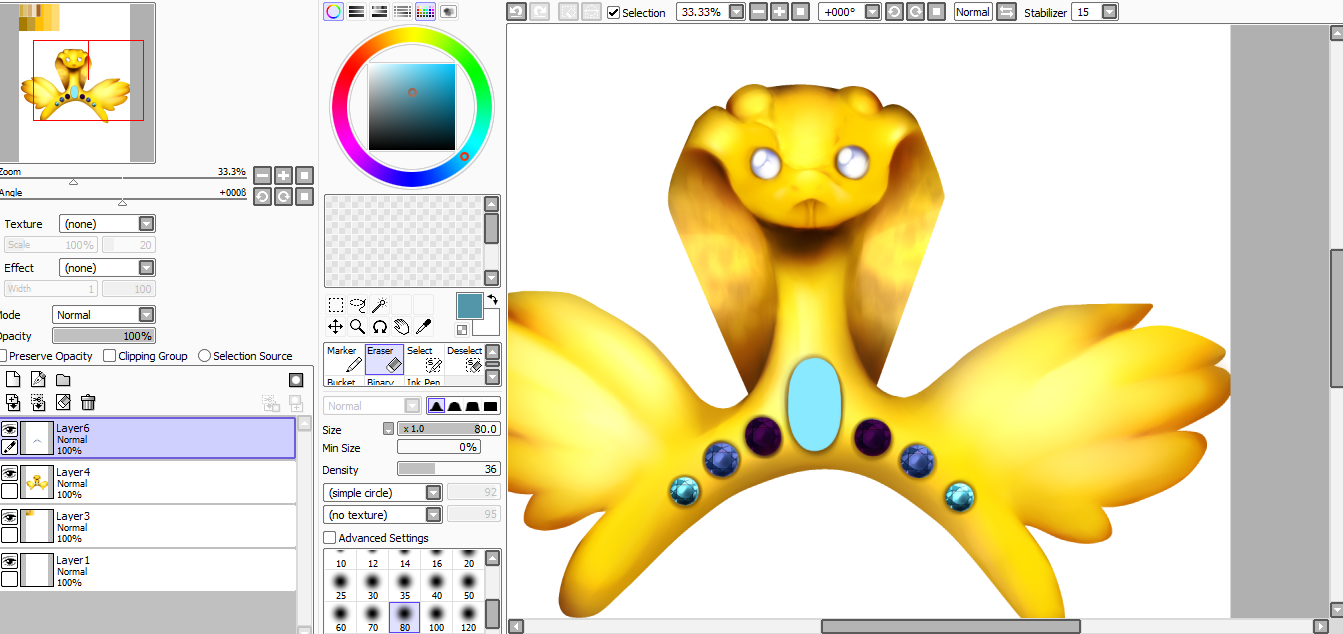This screenshot has width=1343, height=634.
Task: Adjust the brush Density slider
Action: point(449,469)
